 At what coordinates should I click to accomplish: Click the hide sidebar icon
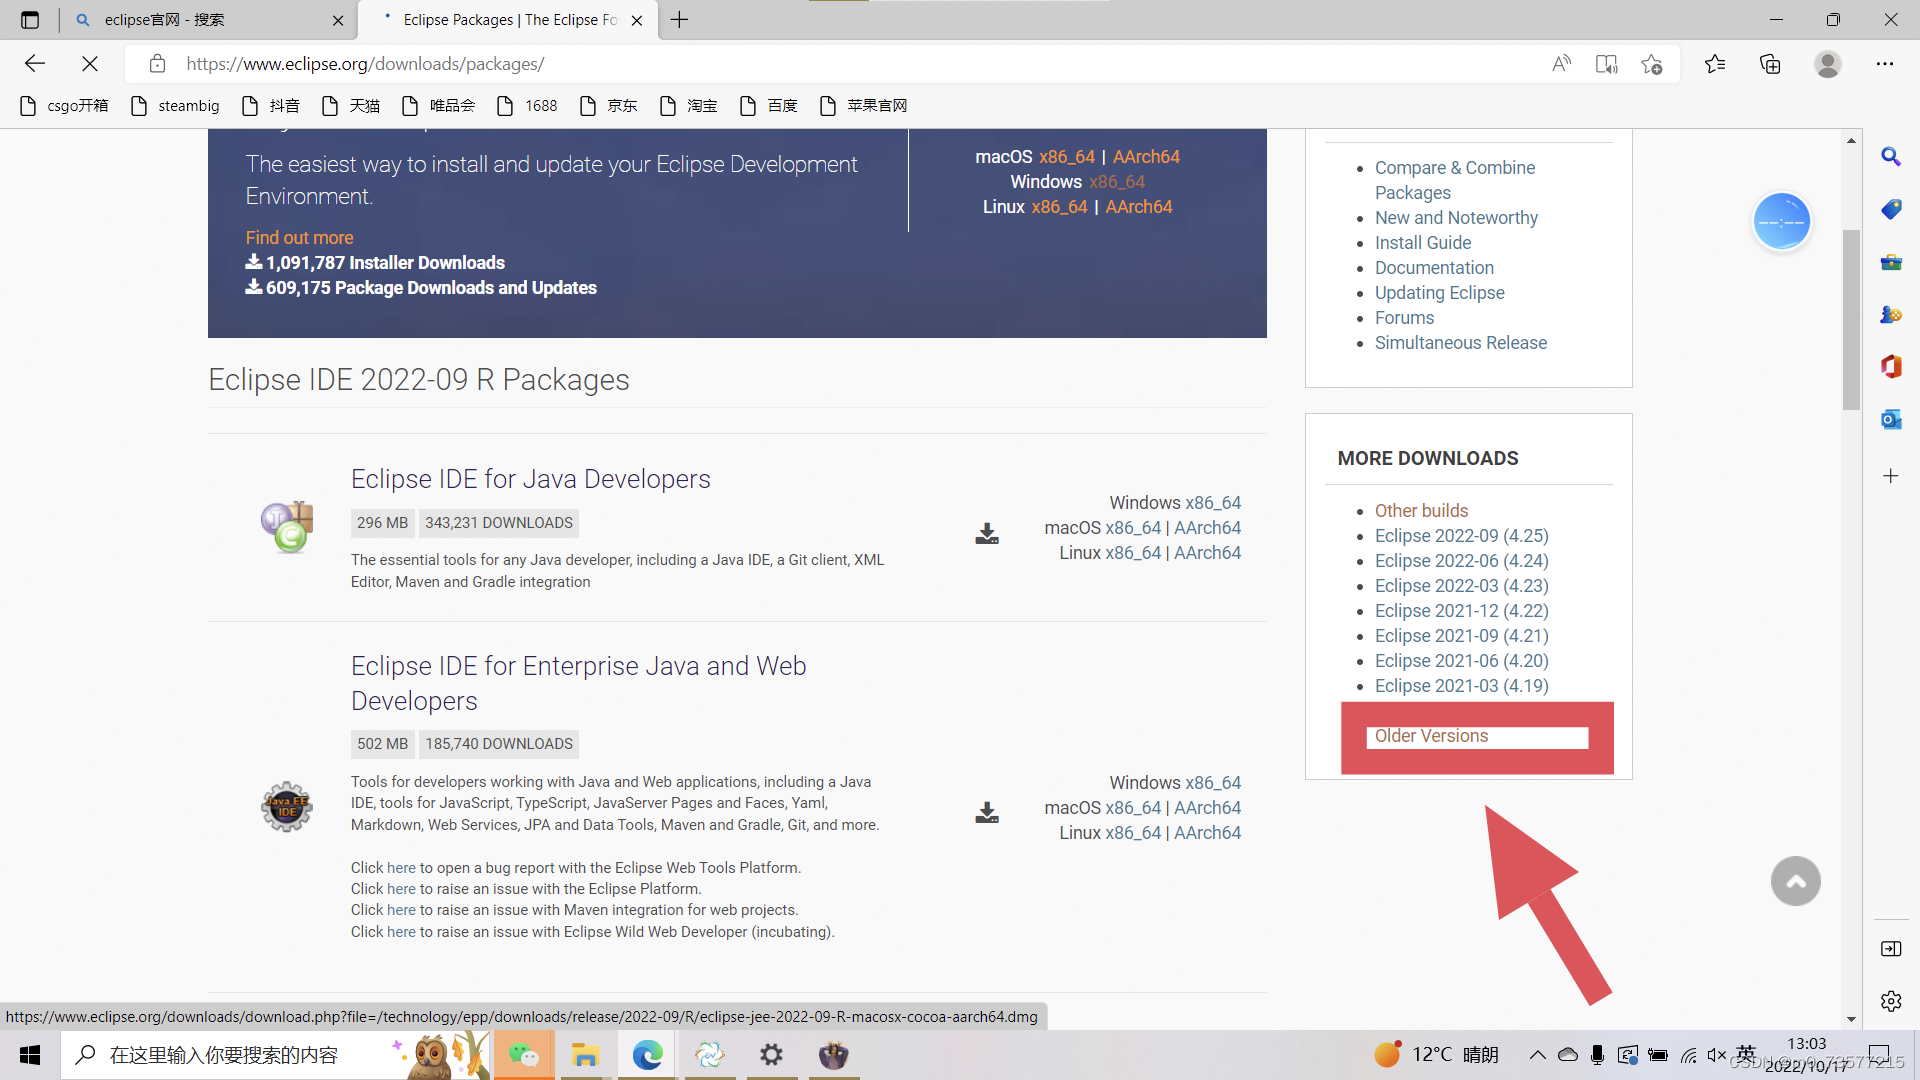[x=1891, y=949]
